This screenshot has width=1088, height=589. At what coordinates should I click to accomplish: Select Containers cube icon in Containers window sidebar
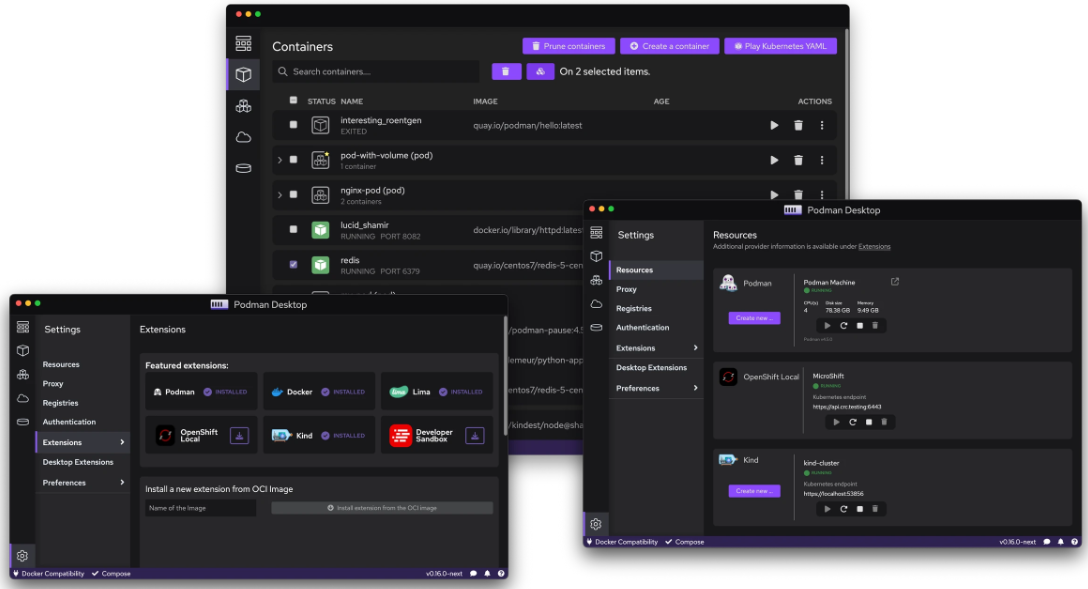tap(244, 74)
